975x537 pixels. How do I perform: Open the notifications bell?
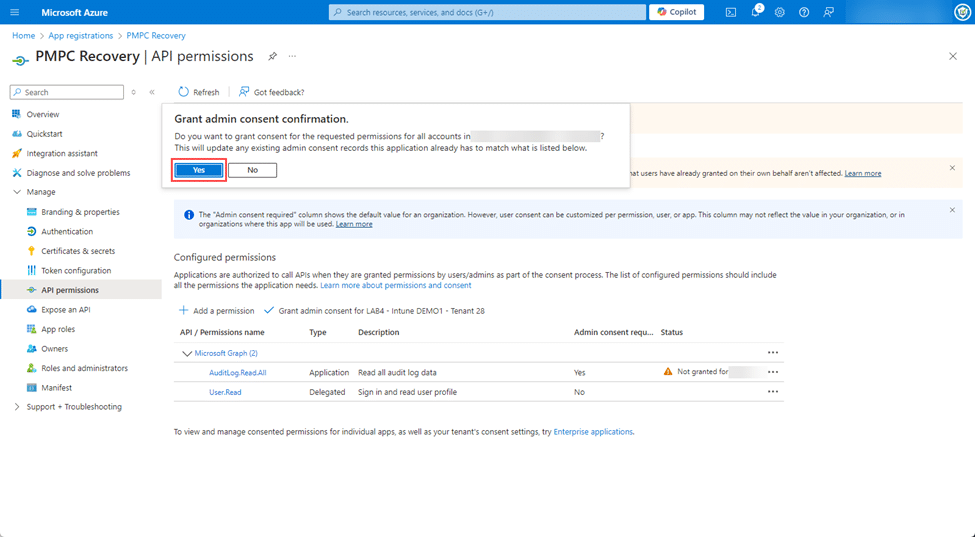[755, 12]
